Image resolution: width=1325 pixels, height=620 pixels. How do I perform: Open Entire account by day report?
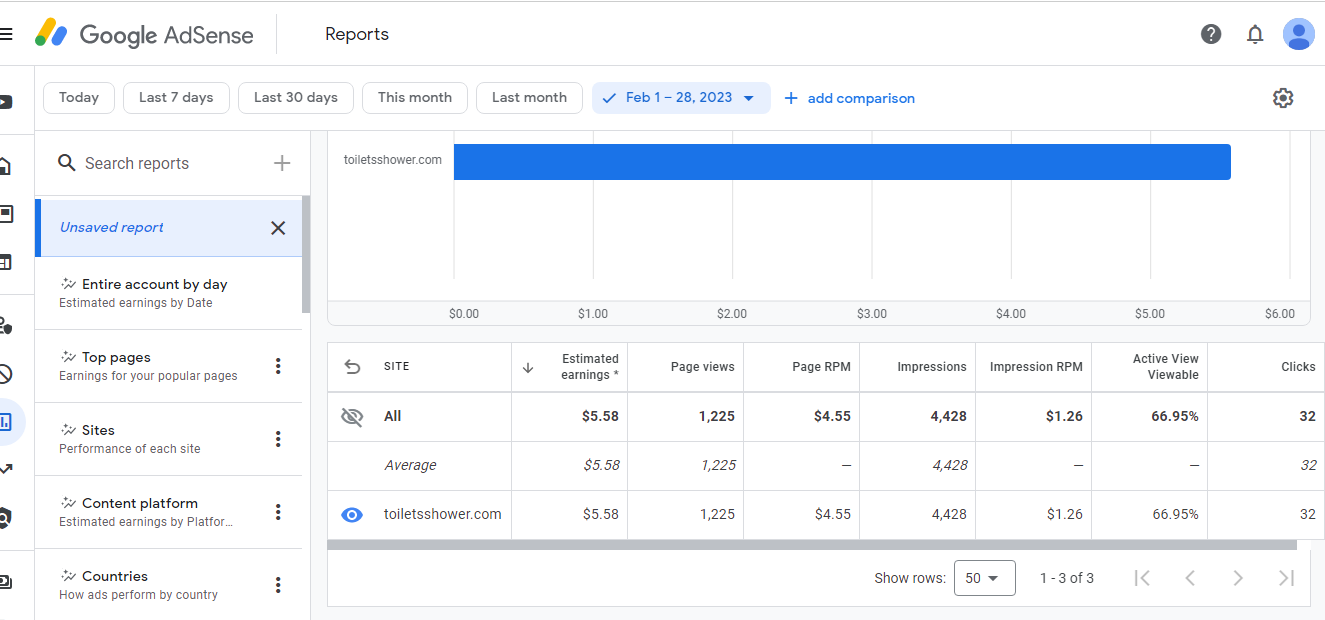point(168,293)
